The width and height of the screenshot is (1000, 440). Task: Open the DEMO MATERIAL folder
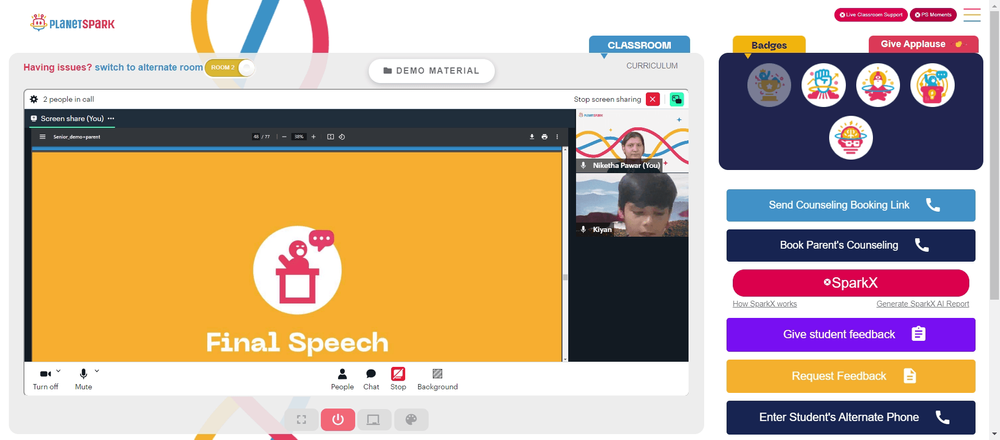tap(432, 71)
